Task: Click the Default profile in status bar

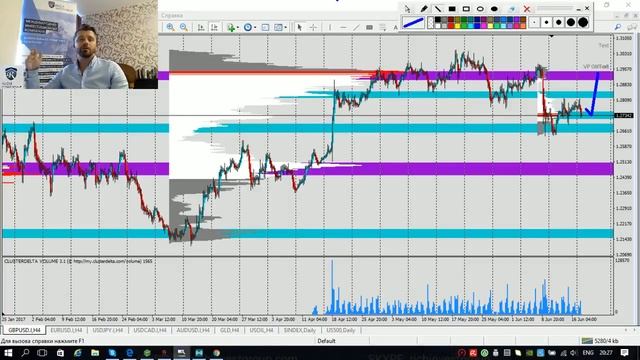Action: [x=326, y=341]
